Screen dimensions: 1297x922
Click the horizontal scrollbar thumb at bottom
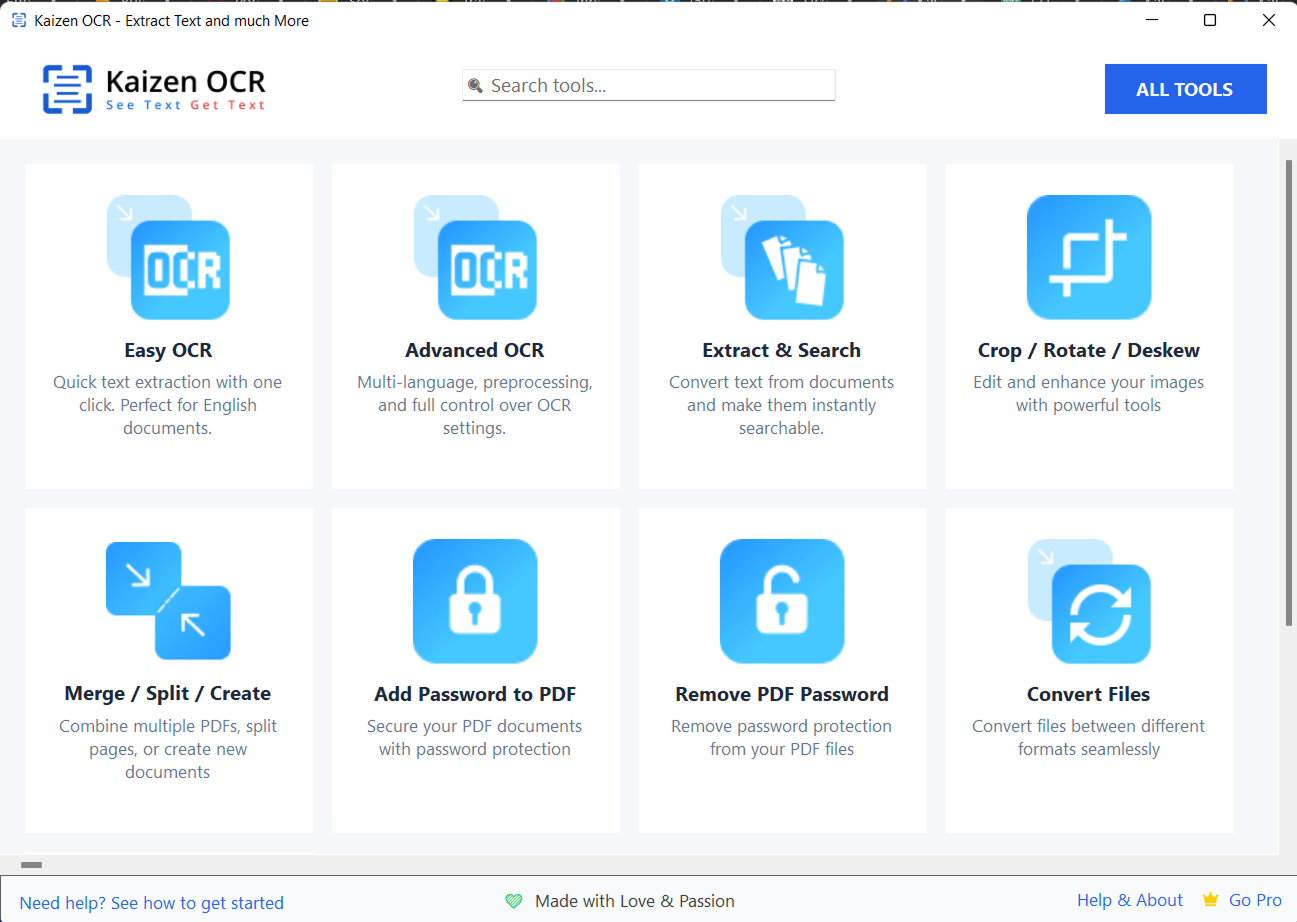[x=32, y=864]
